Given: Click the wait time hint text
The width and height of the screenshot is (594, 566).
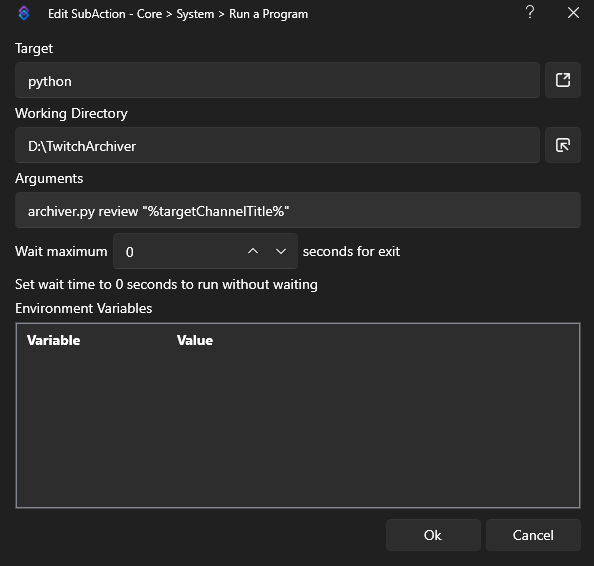Looking at the screenshot, I should point(166,285).
